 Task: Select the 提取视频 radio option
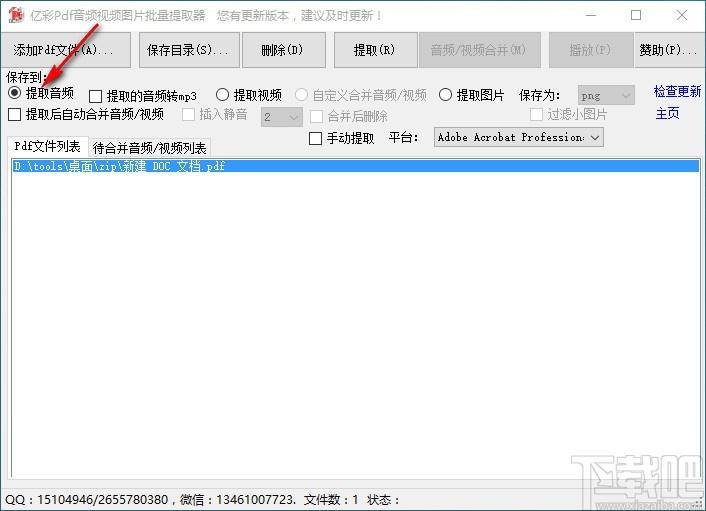coord(222,95)
